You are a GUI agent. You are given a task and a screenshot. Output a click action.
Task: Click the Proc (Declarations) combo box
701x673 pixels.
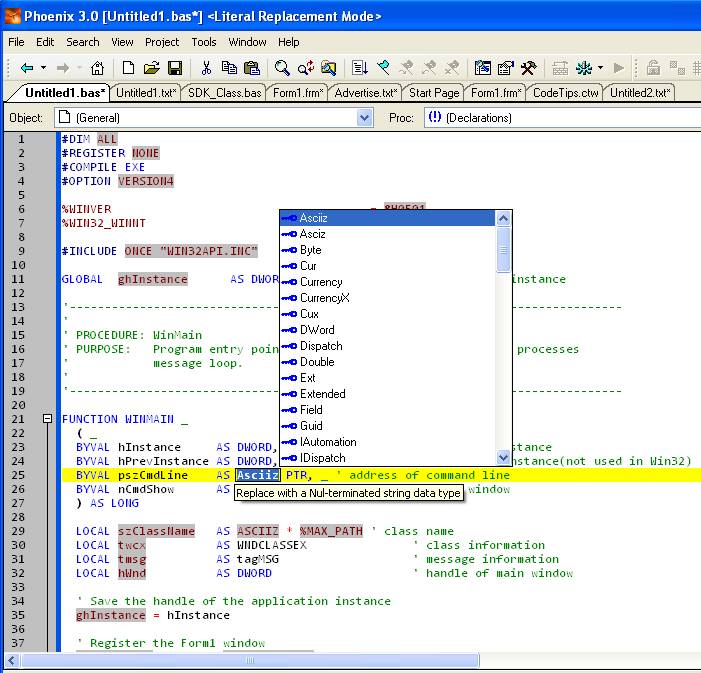[562, 118]
